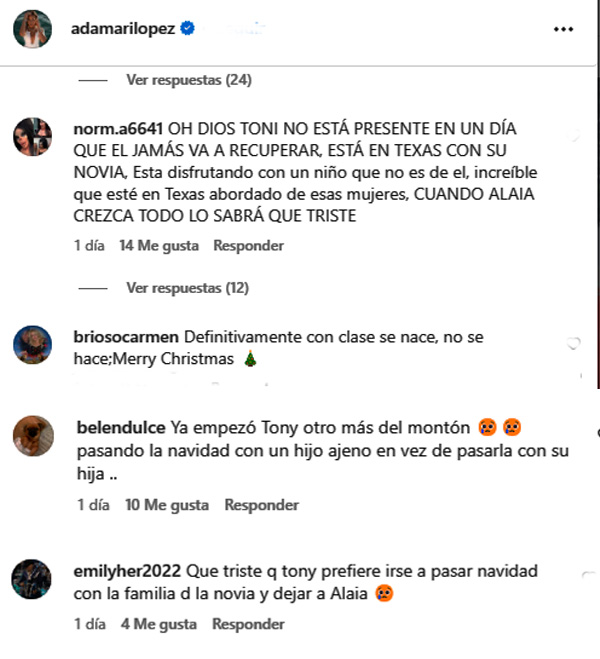The height and width of the screenshot is (659, 600).
Task: Open briosocarmen avatar picture
Action: pyautogui.click(x=32, y=345)
